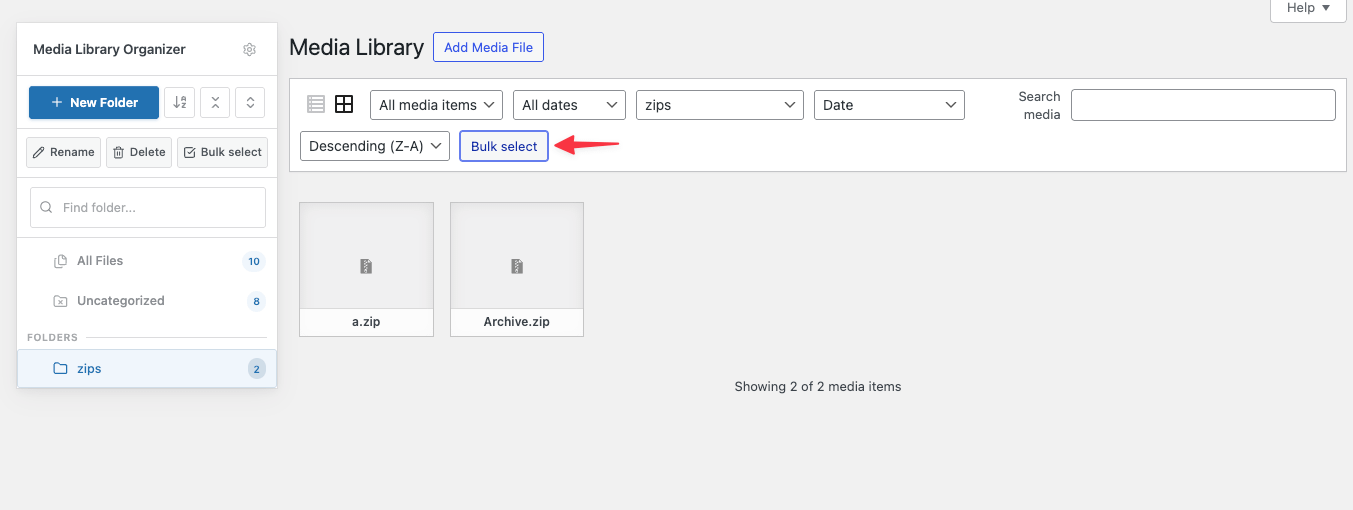
Task: Click the zip icon of a.zip
Action: click(366, 266)
